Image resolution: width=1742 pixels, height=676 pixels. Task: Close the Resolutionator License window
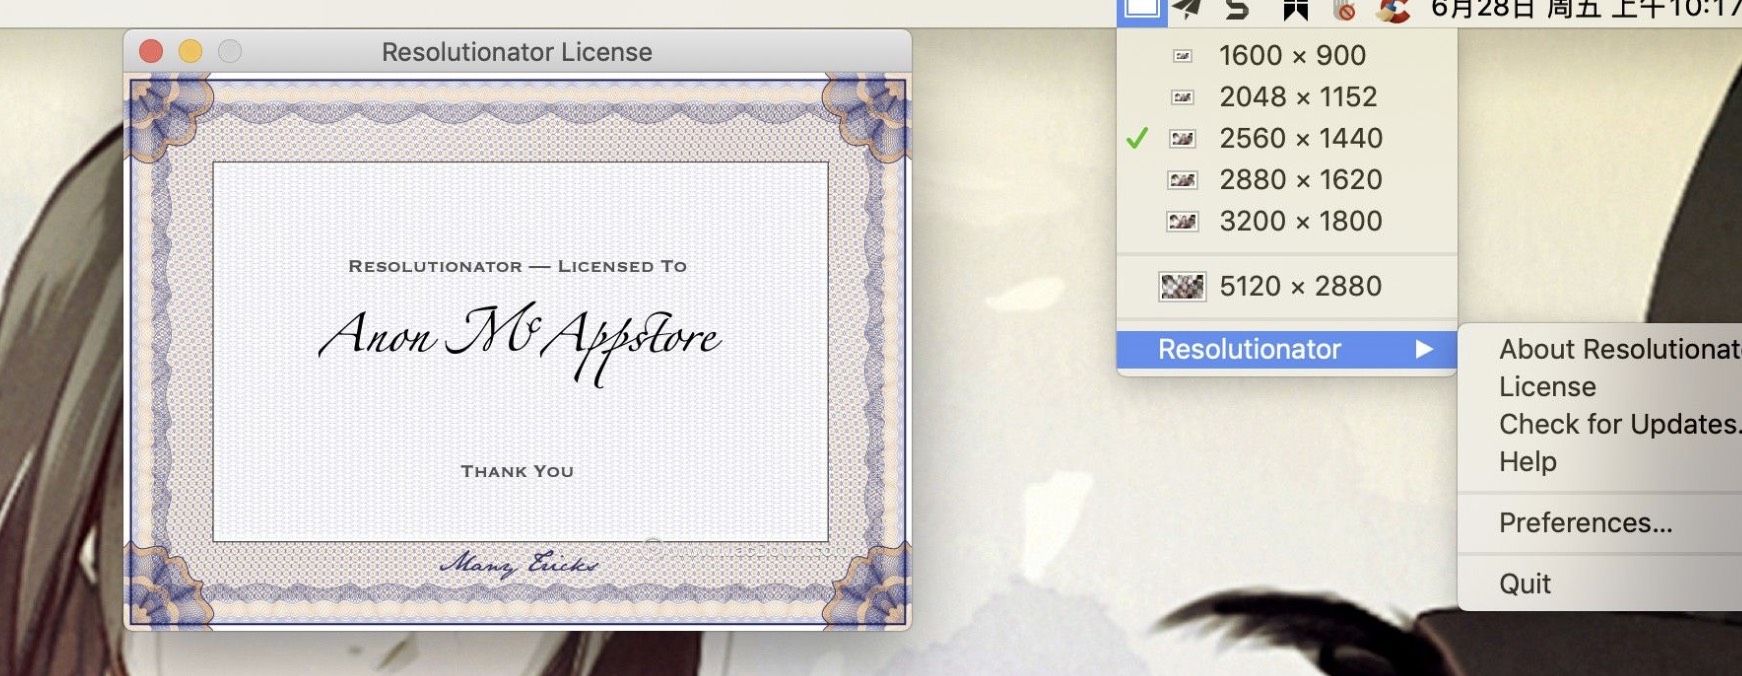coord(151,51)
